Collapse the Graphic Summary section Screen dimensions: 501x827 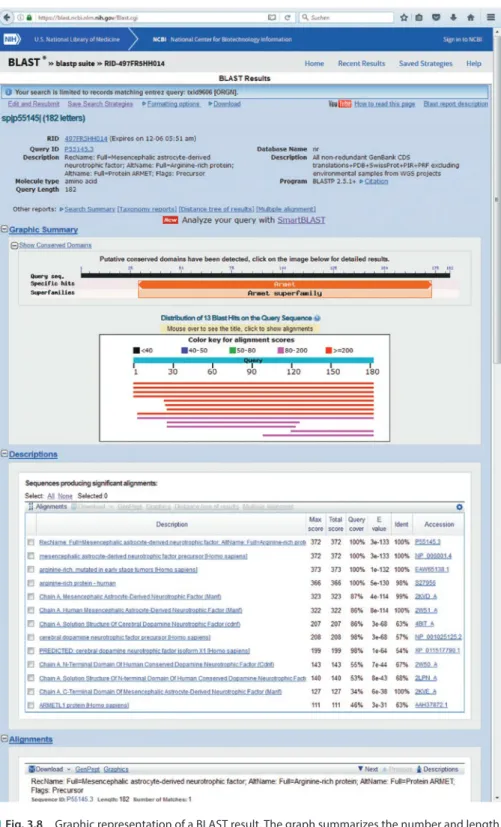coord(5,229)
